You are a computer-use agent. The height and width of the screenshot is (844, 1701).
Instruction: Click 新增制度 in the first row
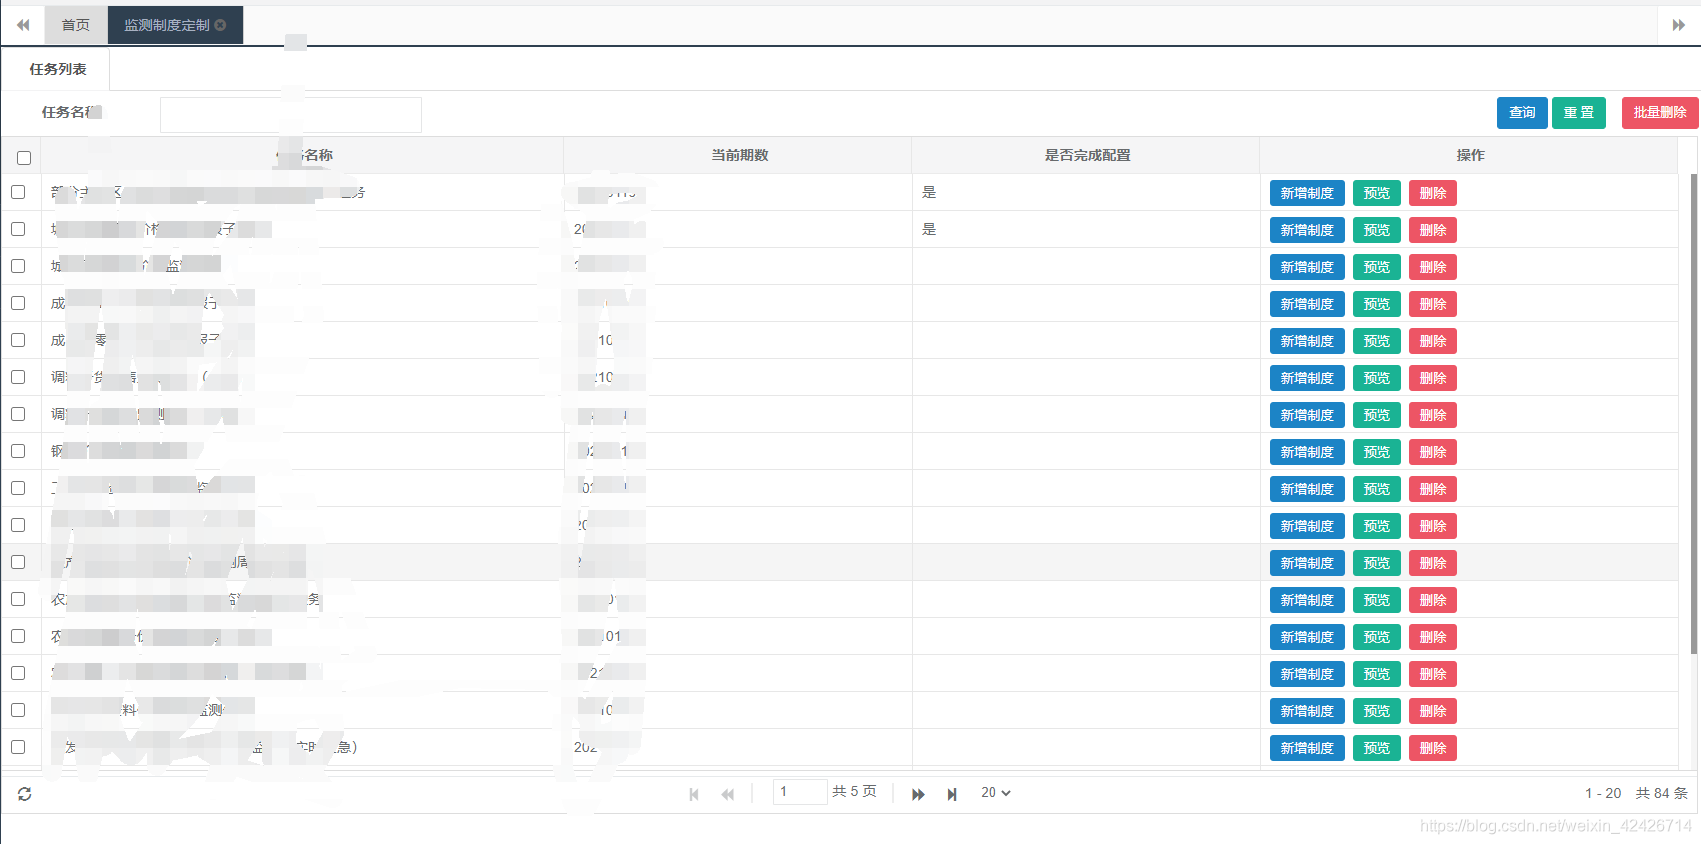[1307, 193]
